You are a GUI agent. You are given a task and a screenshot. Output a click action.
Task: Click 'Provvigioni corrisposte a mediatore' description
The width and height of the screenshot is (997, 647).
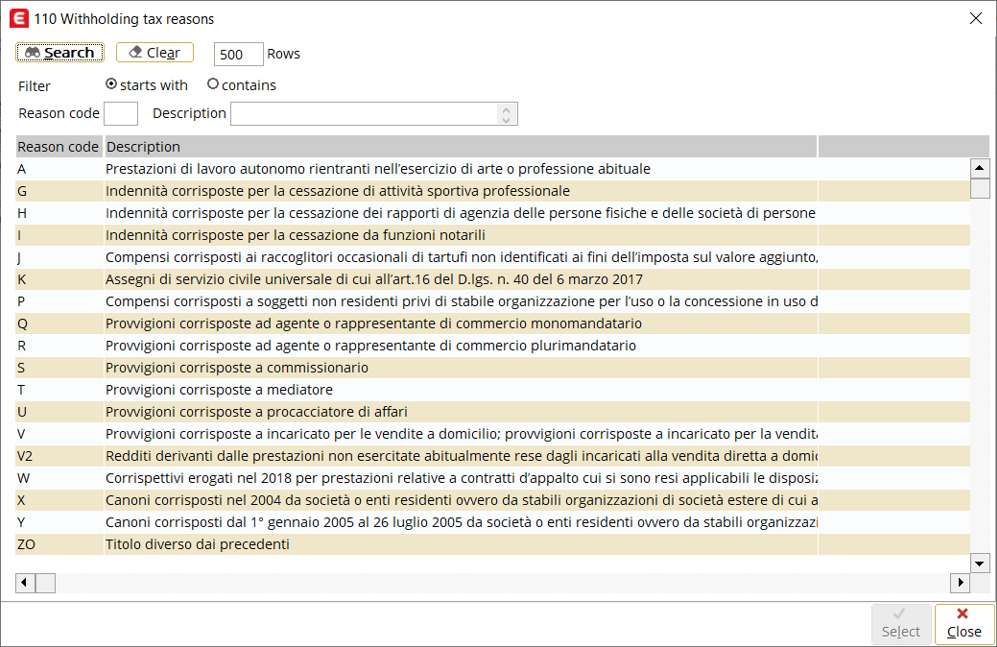point(219,390)
